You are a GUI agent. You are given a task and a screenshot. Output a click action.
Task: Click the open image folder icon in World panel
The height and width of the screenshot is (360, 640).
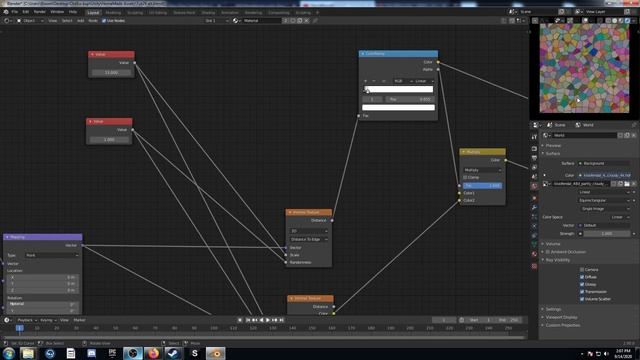point(627,184)
